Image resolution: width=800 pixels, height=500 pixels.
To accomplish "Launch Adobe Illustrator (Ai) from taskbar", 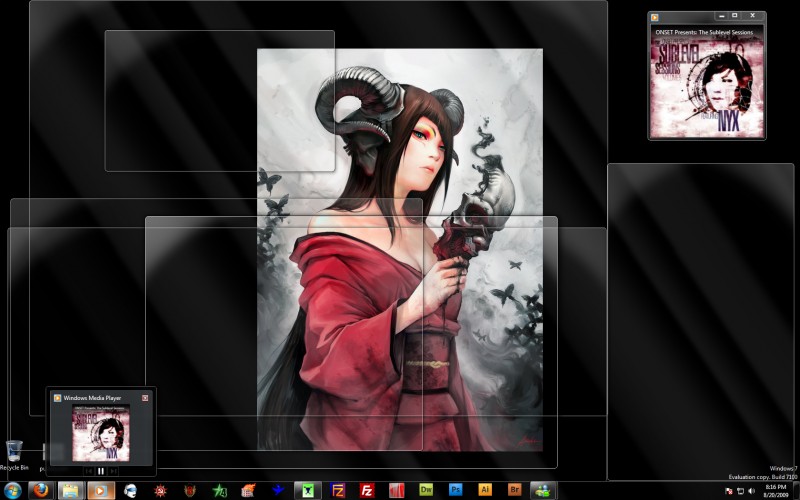I will coord(485,490).
